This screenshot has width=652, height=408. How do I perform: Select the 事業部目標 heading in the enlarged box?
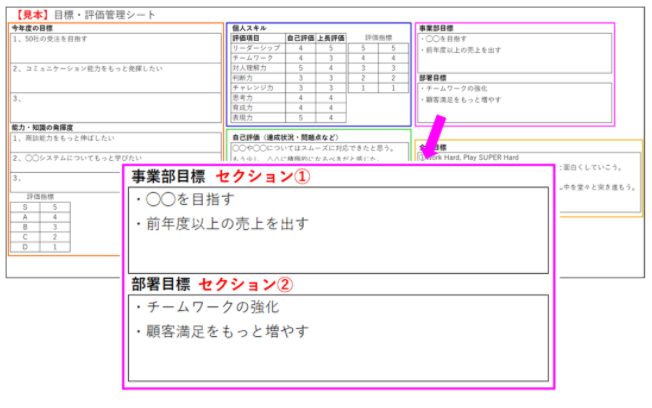tap(167, 176)
